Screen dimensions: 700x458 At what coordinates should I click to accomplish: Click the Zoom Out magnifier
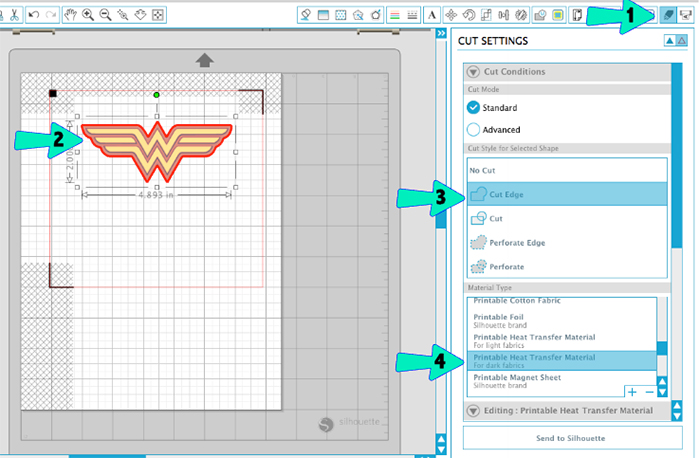105,15
